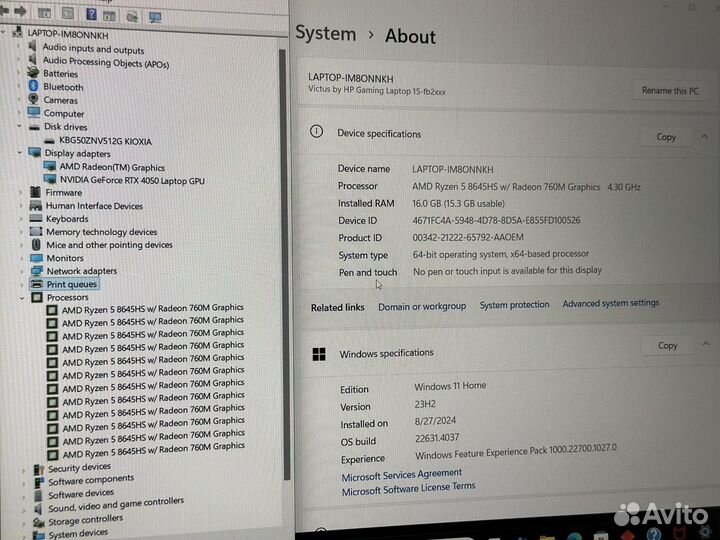Collapse the Display adapters tree node
Screen dimensions: 720x540
tap(20, 152)
